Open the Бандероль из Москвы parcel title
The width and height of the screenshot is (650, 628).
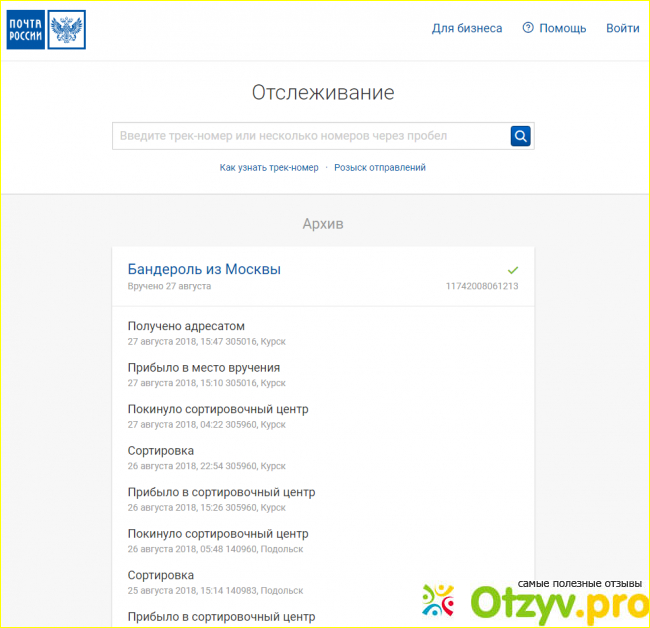[204, 269]
